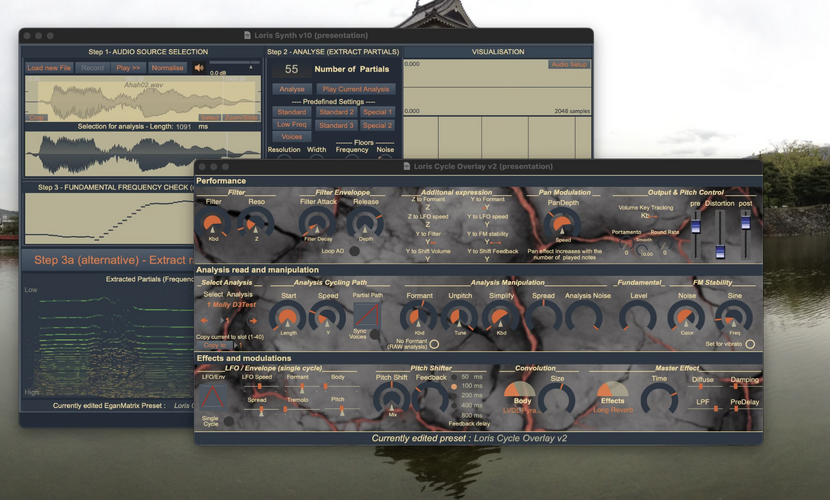Open the Select Analysis slot number box
830x500 pixels.
coord(225,321)
